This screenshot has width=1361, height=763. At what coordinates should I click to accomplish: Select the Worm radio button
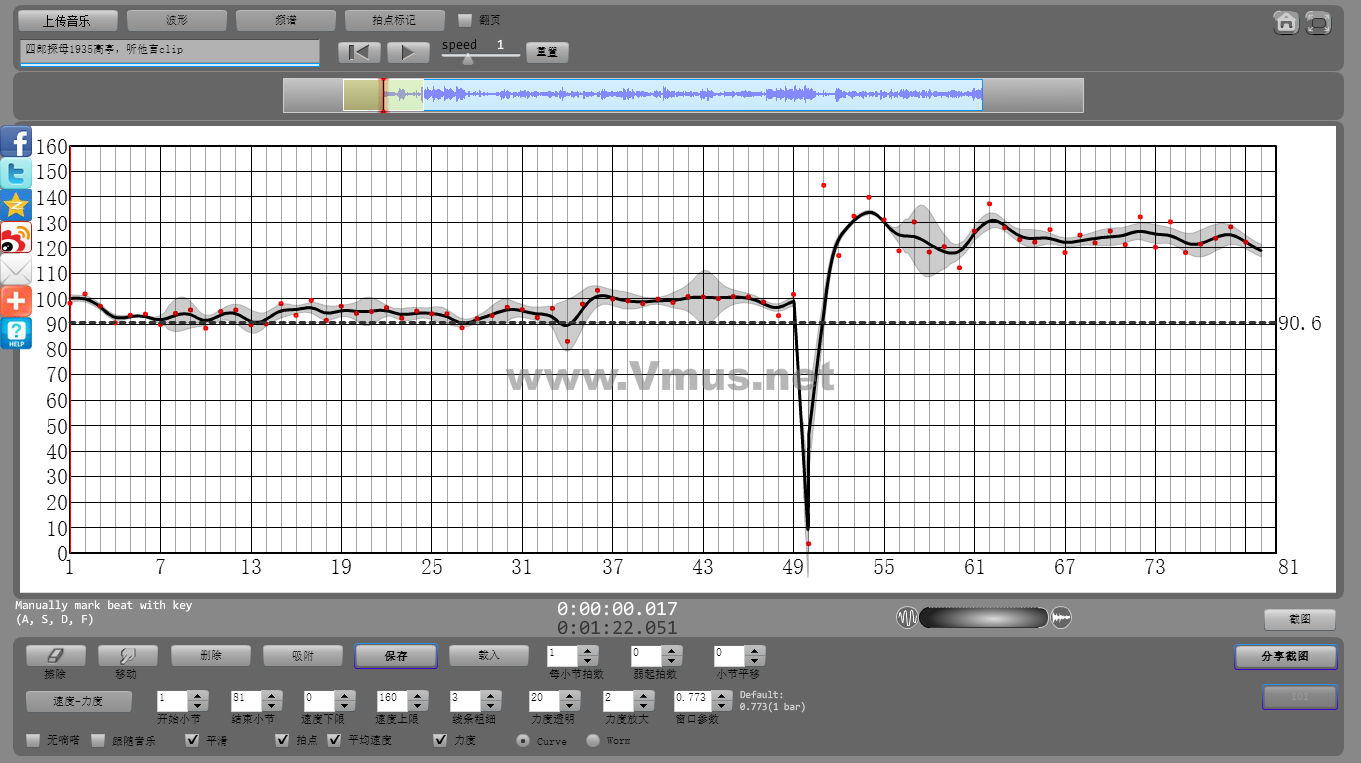coord(593,741)
